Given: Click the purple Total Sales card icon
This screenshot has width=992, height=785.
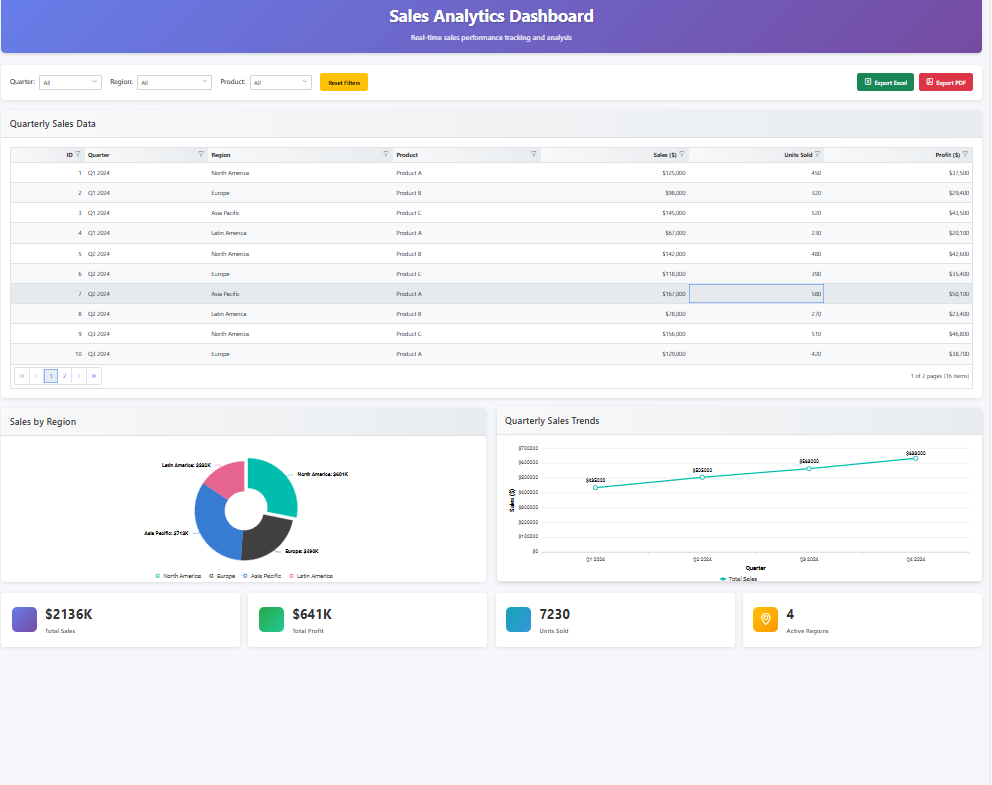Looking at the screenshot, I should [x=24, y=619].
